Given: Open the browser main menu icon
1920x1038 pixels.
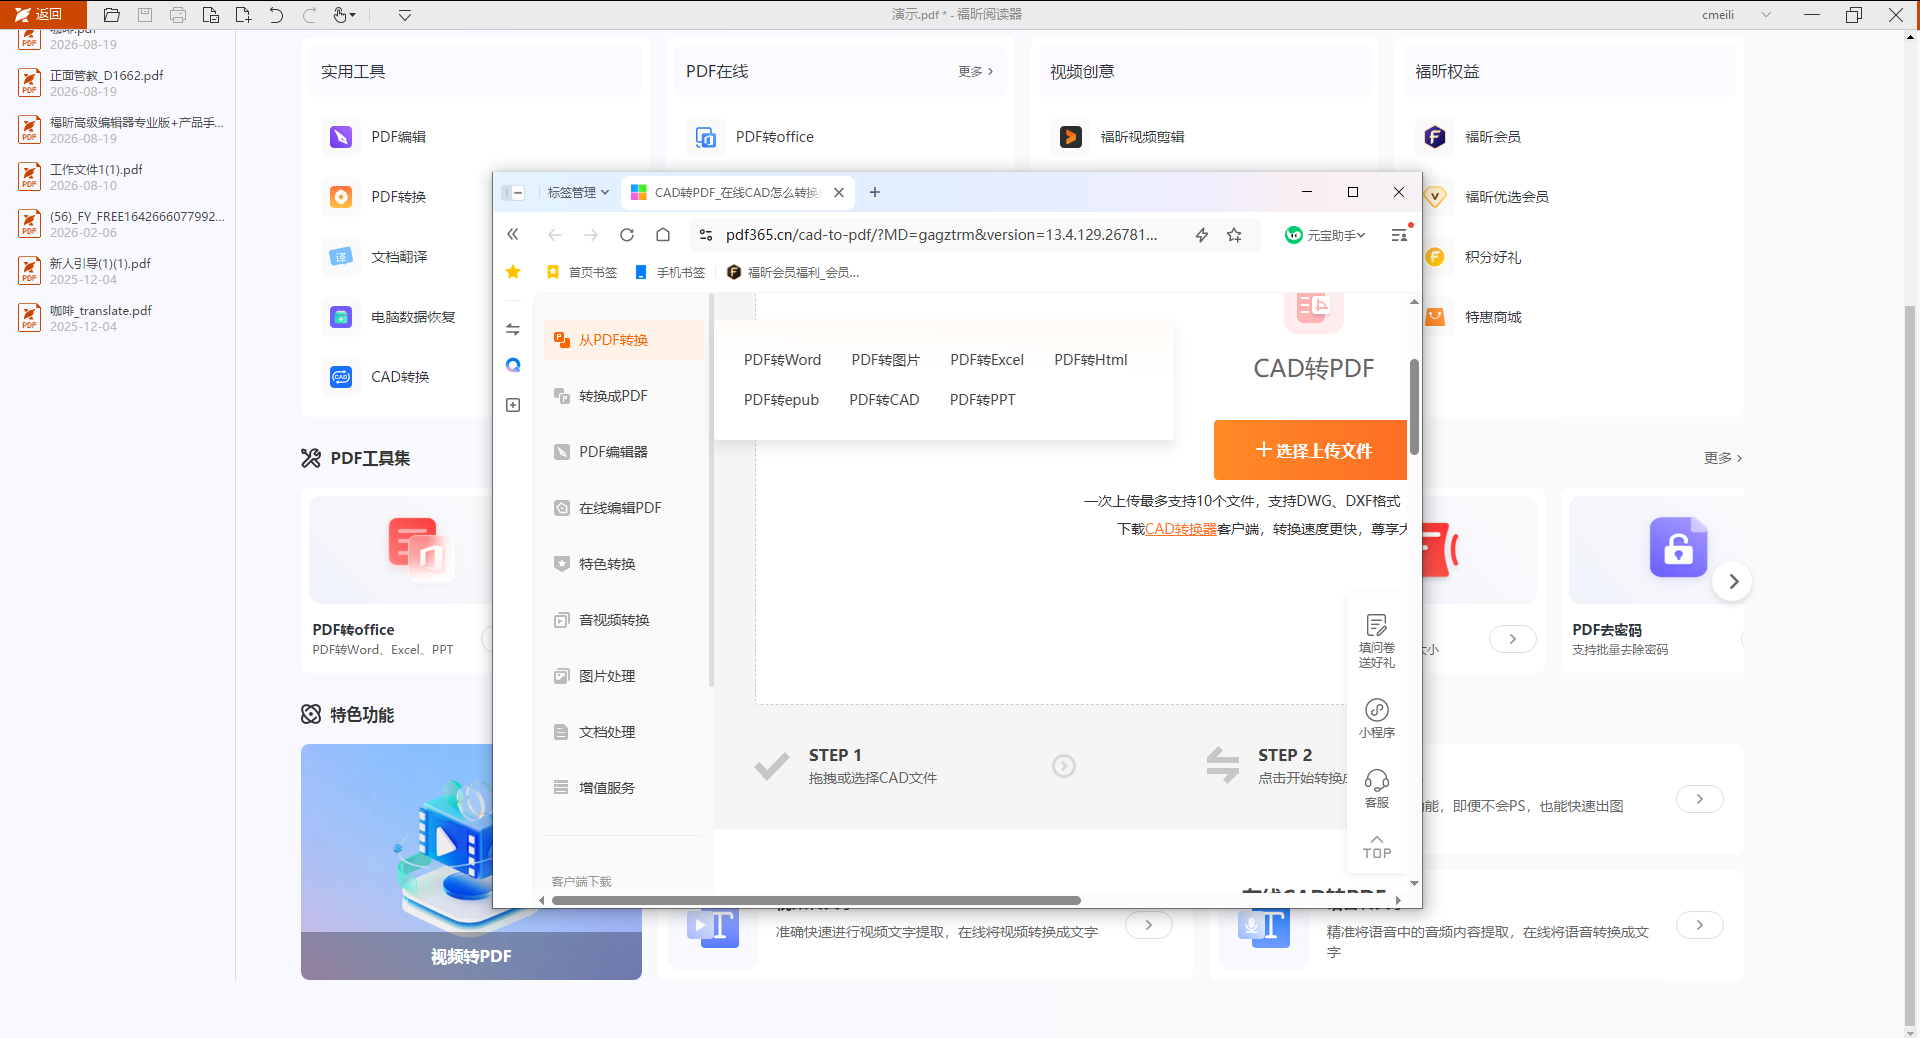Looking at the screenshot, I should (1400, 235).
